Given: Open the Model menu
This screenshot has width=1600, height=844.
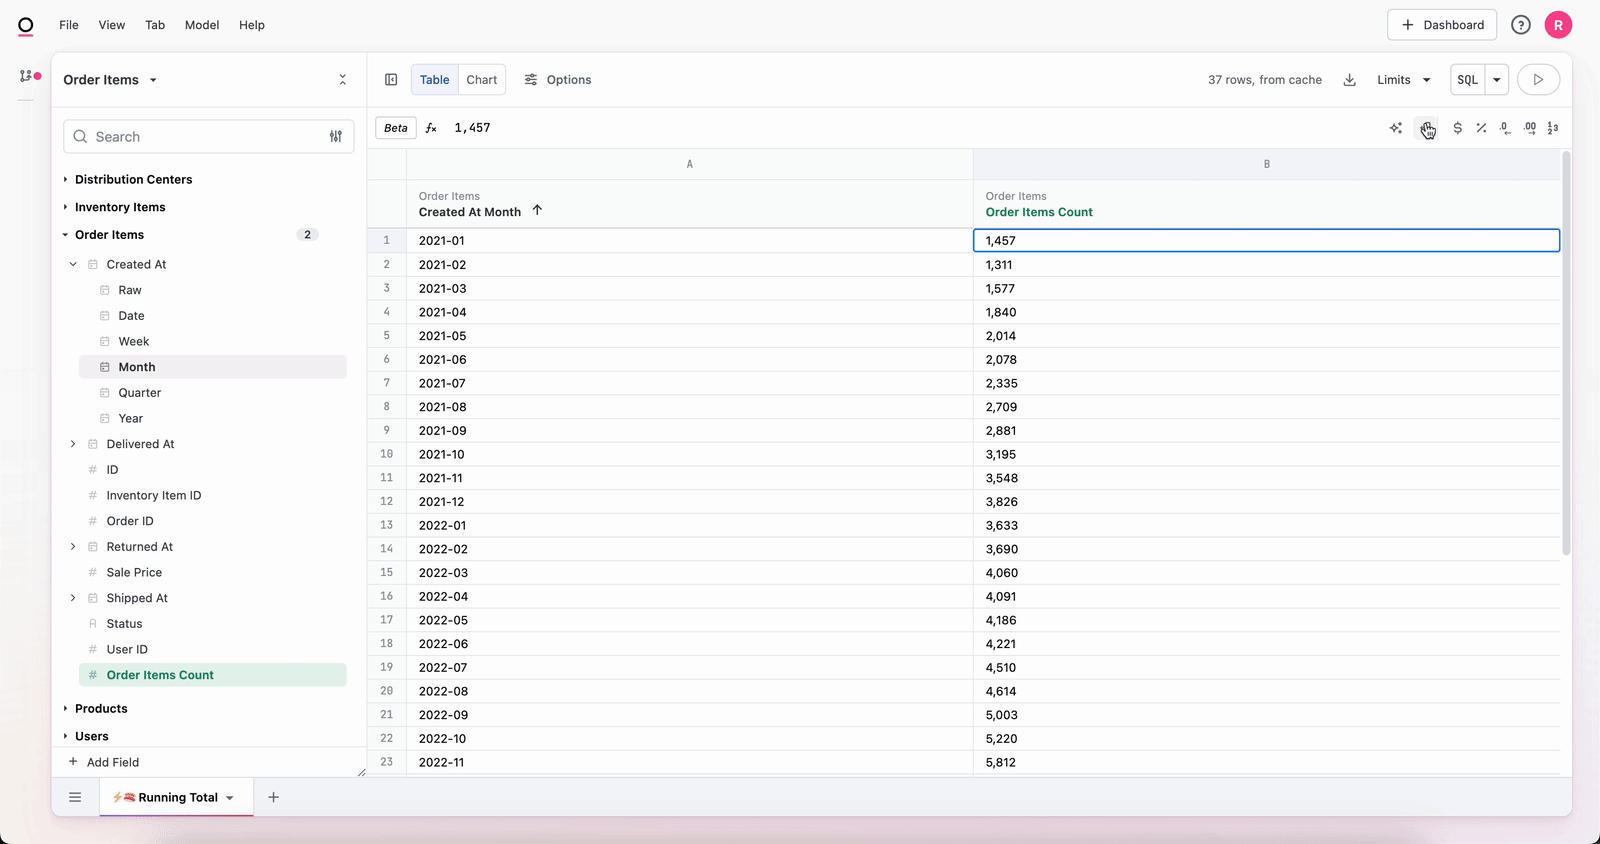Looking at the screenshot, I should (202, 25).
